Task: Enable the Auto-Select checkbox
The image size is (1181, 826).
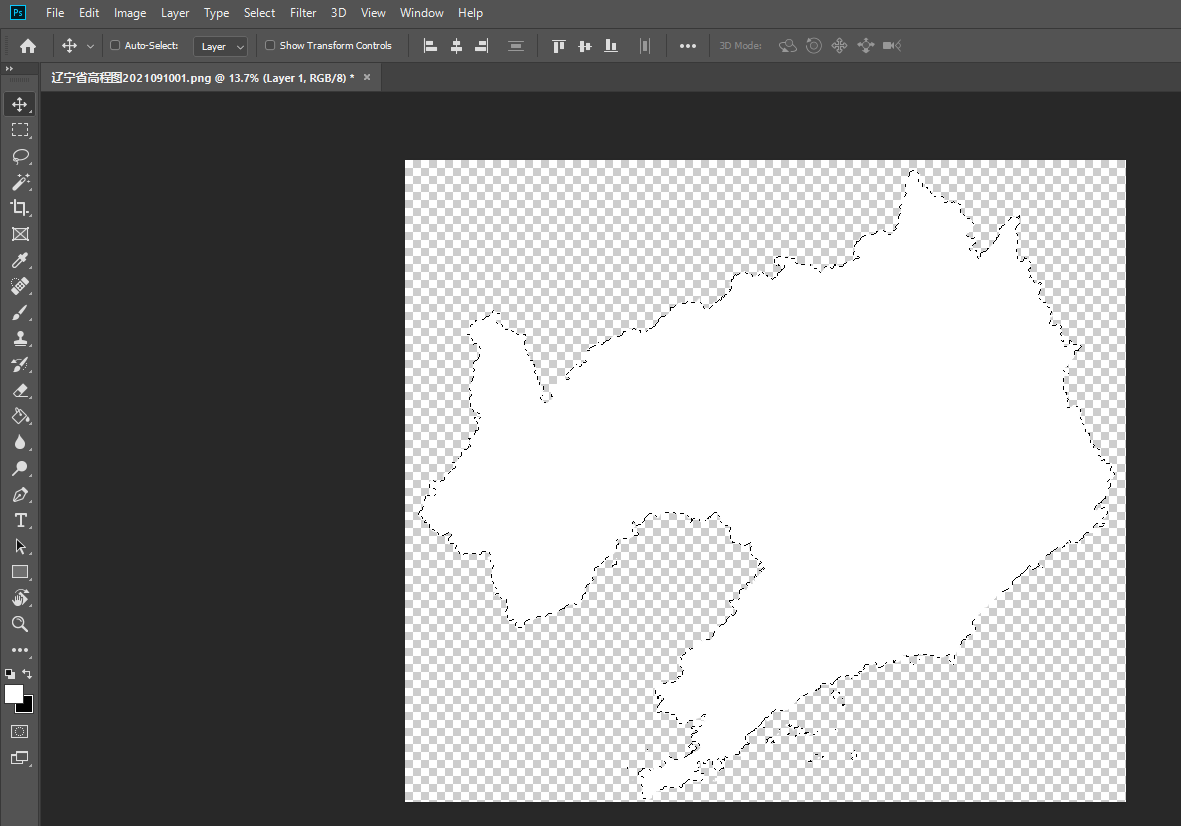Action: [x=115, y=45]
